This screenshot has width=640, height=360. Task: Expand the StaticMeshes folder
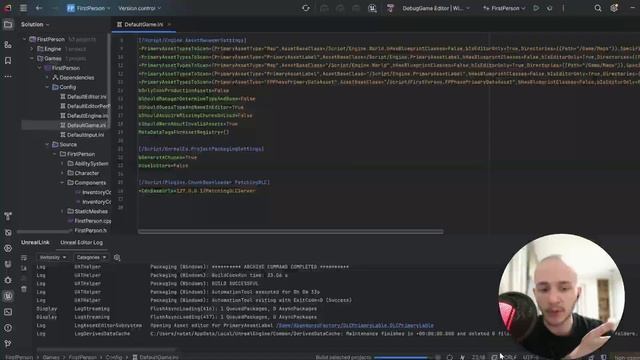(62, 211)
